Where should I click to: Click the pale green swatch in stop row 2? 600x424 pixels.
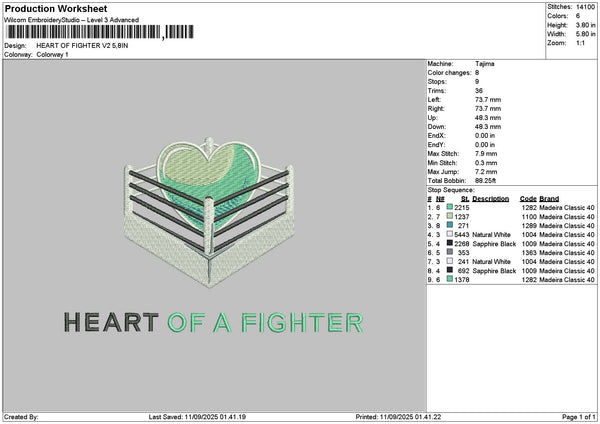click(x=450, y=216)
